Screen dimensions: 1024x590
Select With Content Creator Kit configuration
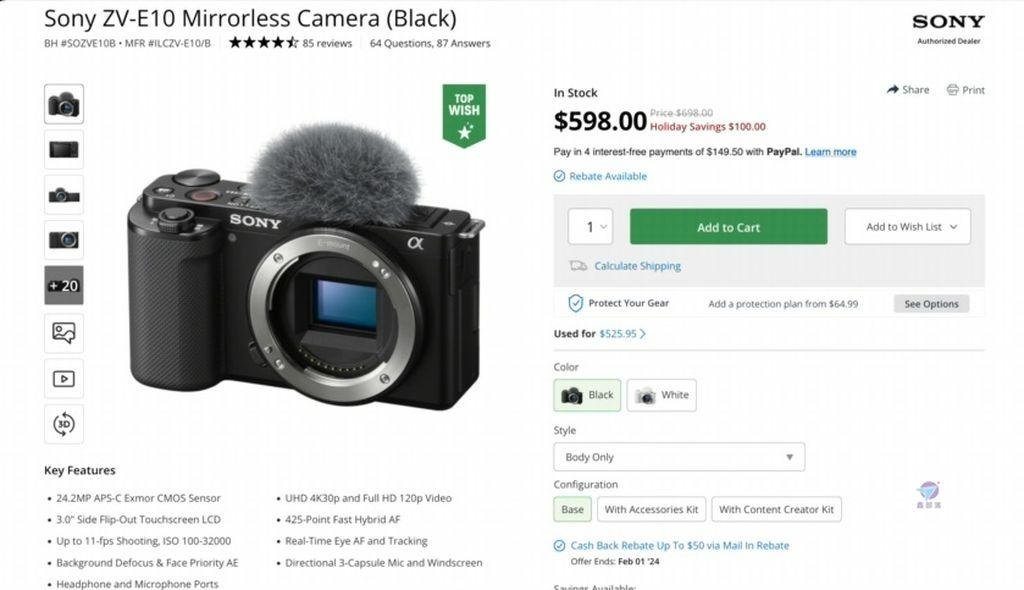click(x=777, y=509)
